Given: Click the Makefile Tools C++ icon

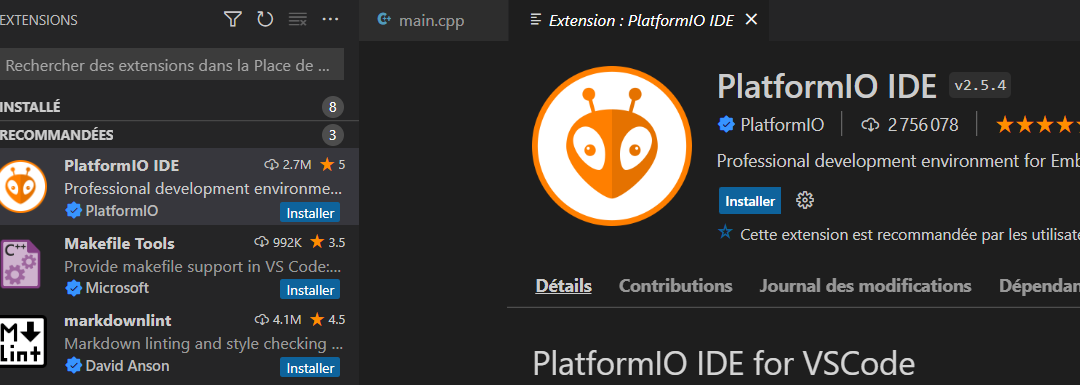Looking at the screenshot, I should pos(20,264).
